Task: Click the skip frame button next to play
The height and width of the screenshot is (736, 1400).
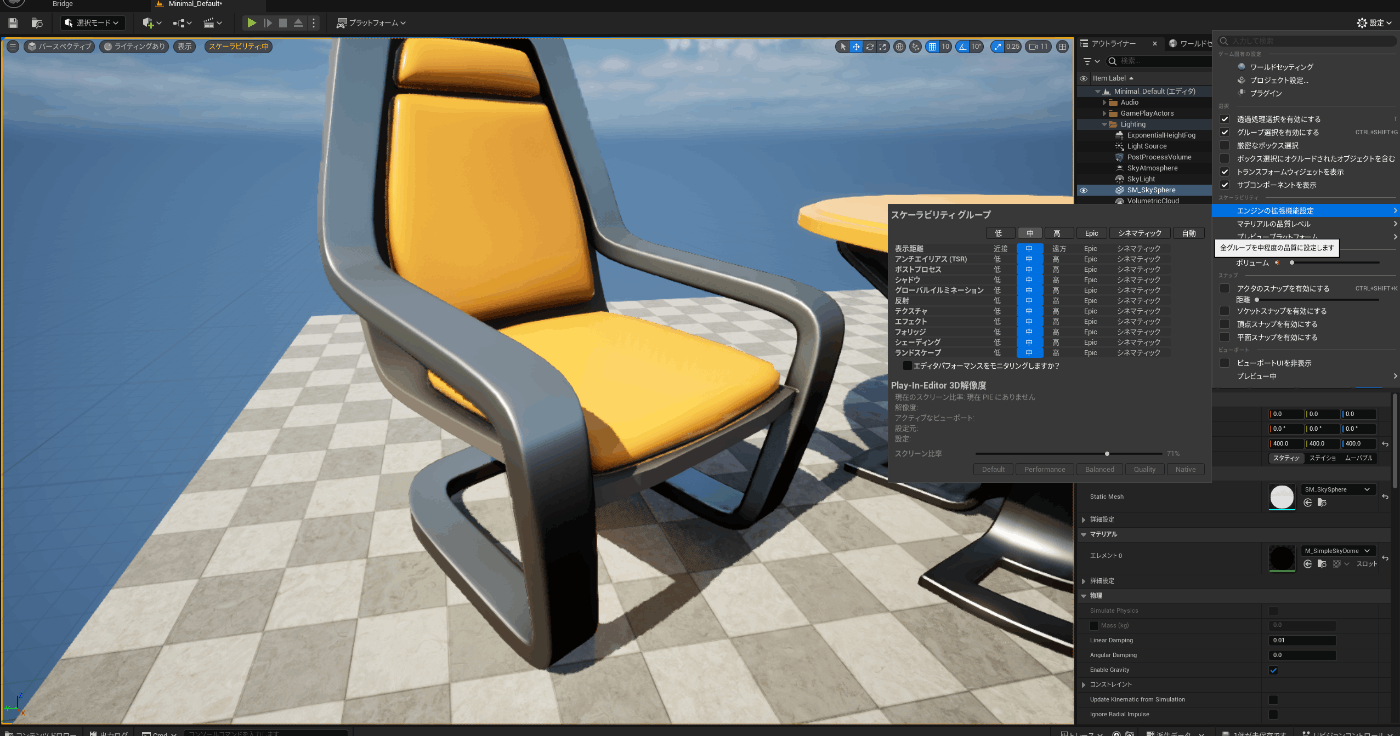Action: [x=268, y=22]
